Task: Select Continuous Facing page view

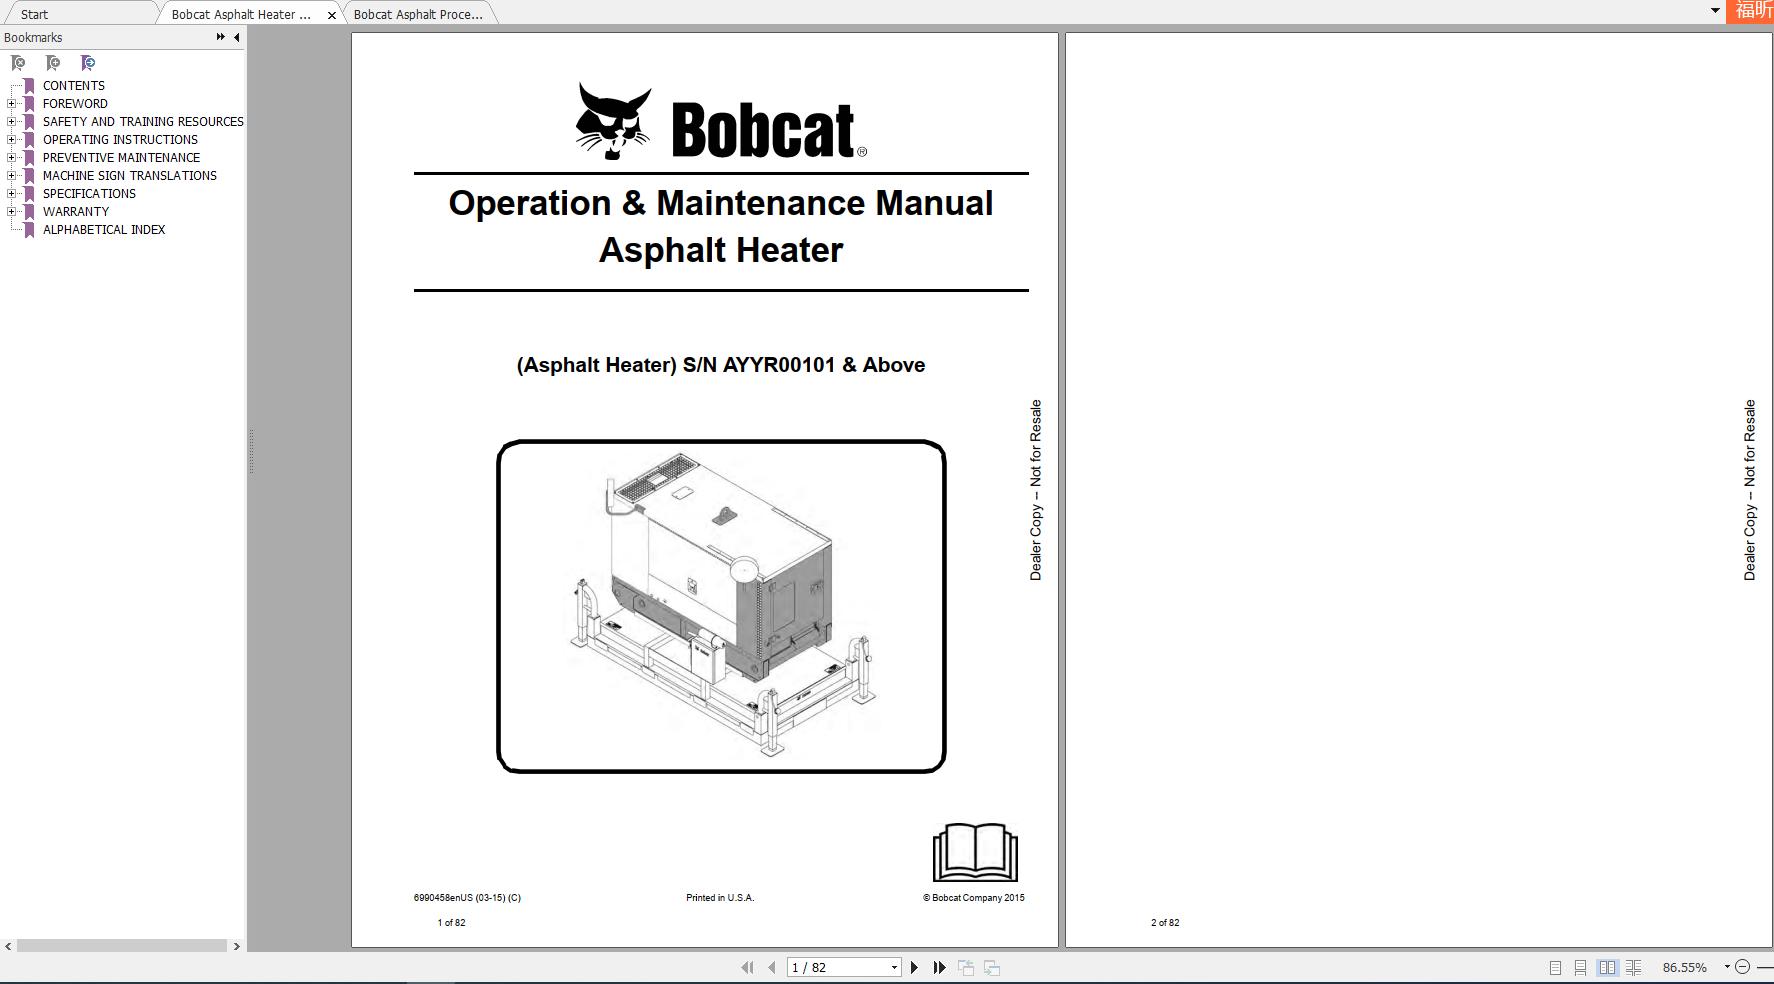Action: pyautogui.click(x=1634, y=967)
